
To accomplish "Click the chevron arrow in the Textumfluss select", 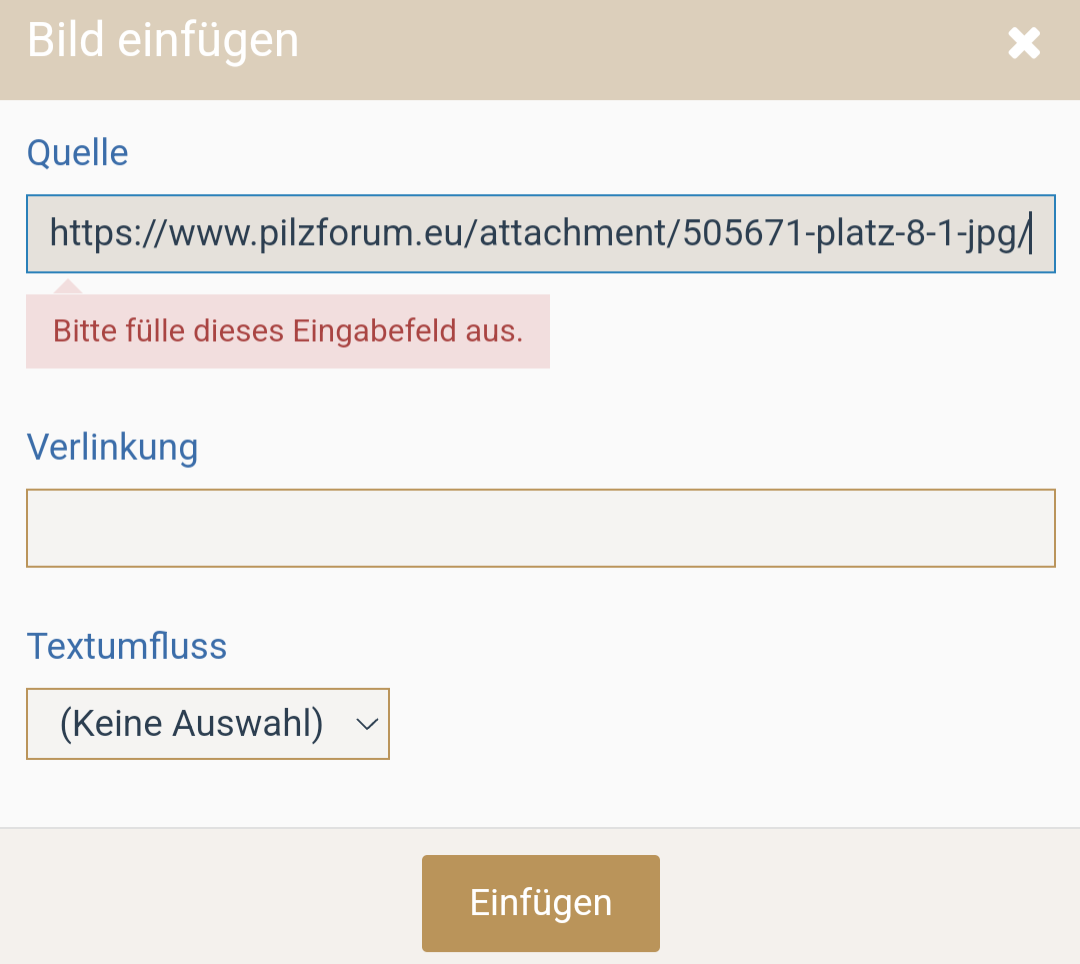I will [x=366, y=723].
